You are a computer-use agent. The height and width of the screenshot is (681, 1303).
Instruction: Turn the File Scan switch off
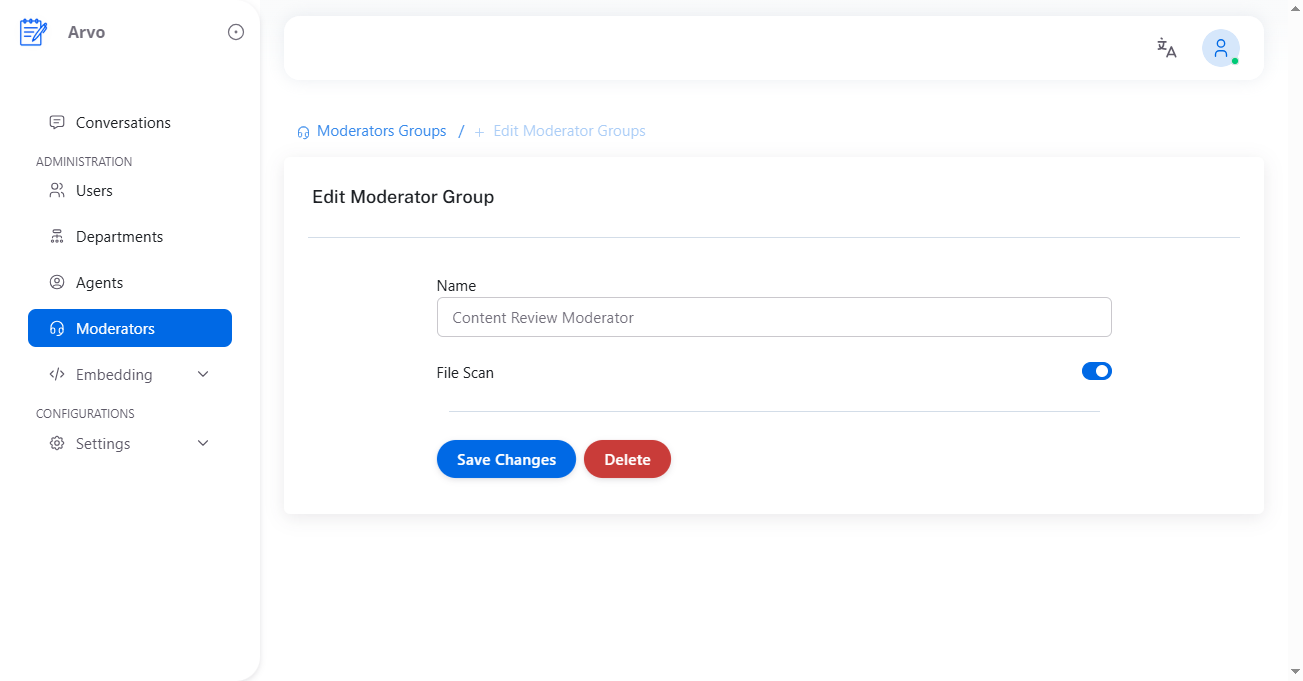(x=1097, y=370)
